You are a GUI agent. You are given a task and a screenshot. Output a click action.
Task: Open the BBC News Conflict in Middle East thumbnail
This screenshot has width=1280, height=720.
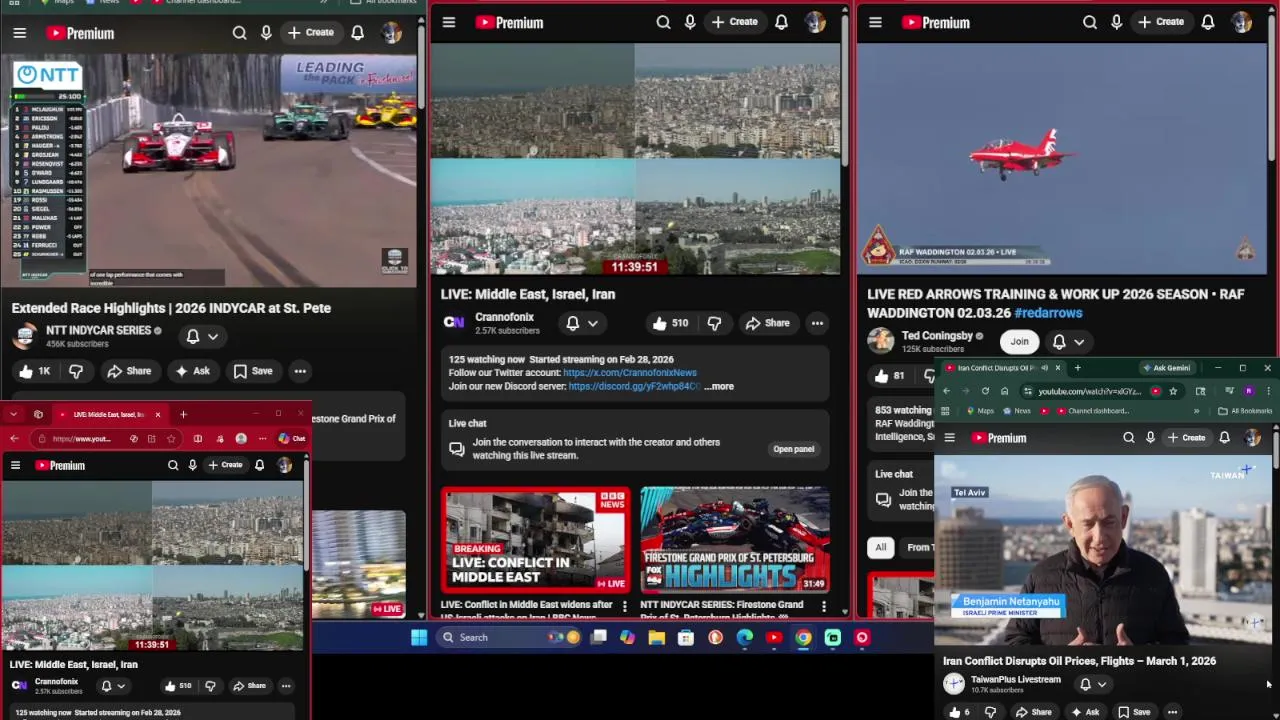[x=536, y=541]
